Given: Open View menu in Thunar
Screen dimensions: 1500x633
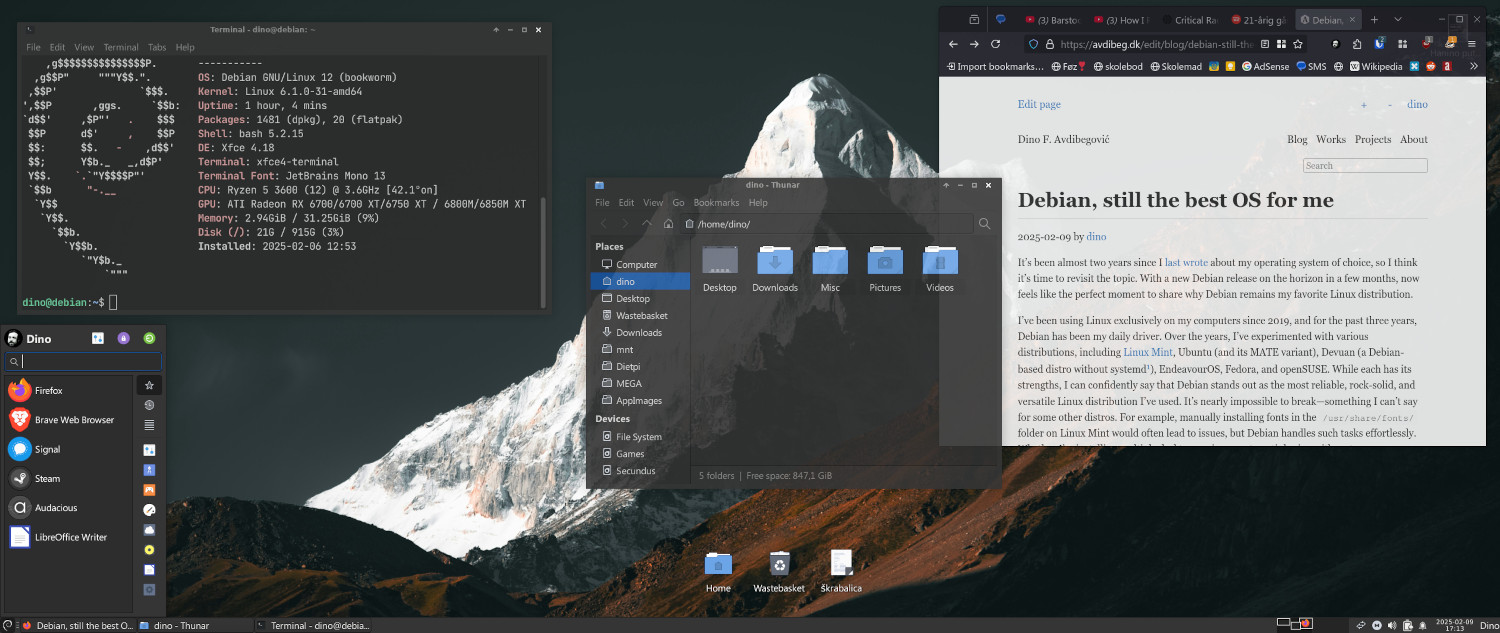Looking at the screenshot, I should (x=653, y=203).
